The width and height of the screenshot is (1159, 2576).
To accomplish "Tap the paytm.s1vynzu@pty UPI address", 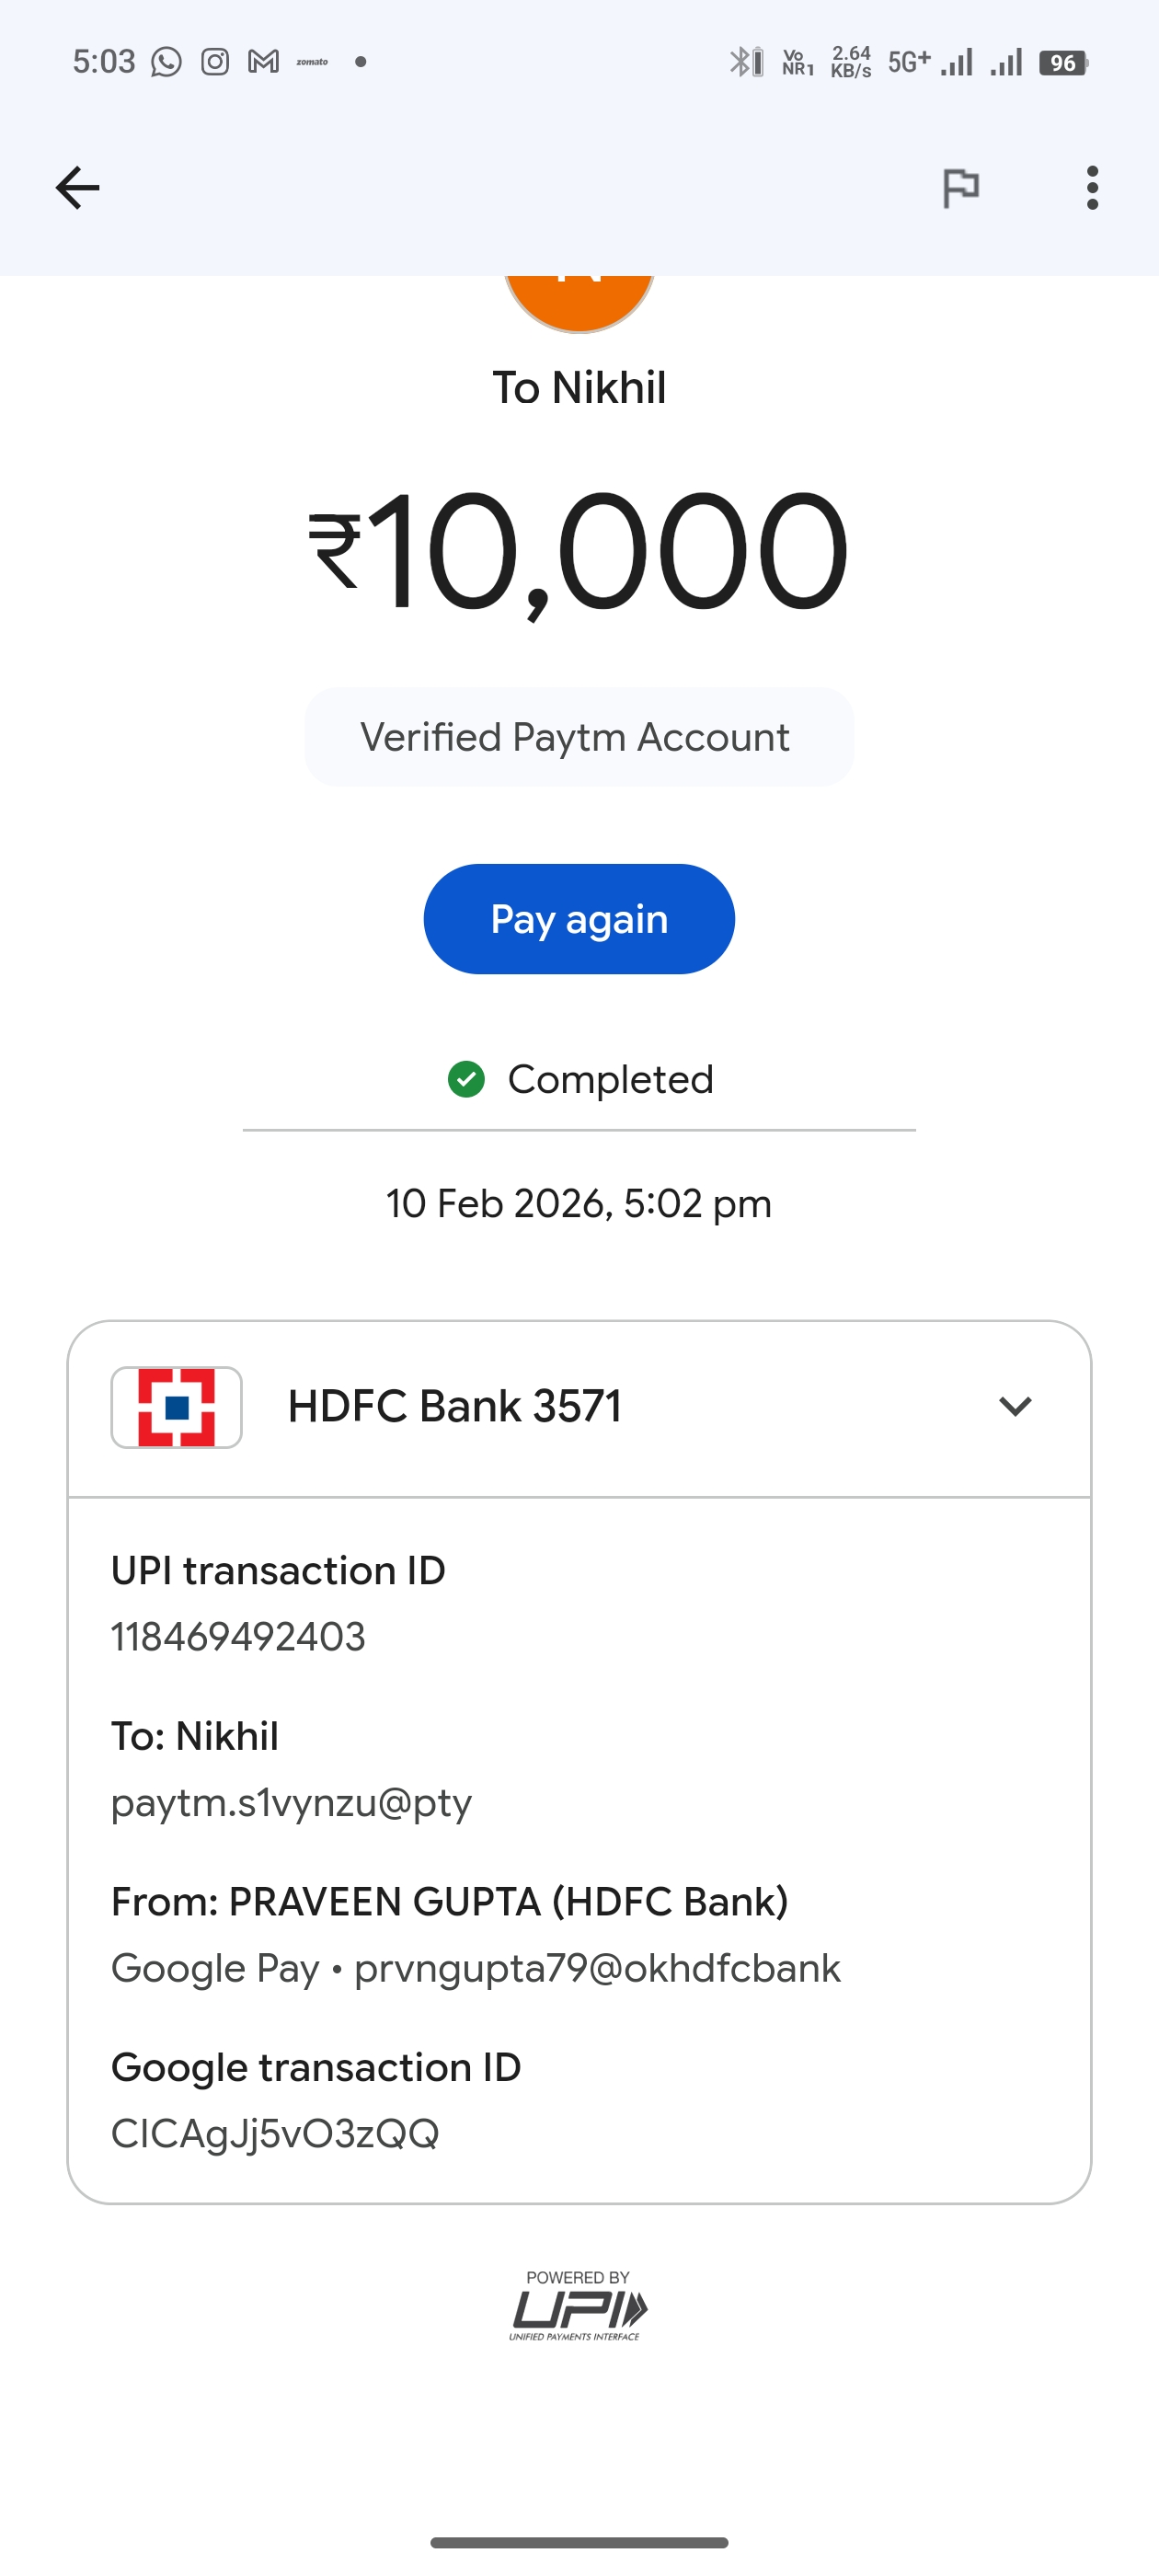I will [291, 1803].
